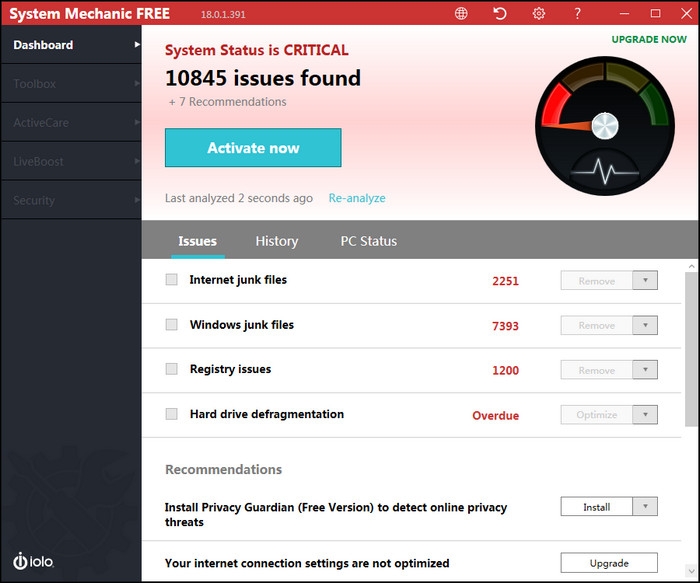Image resolution: width=700 pixels, height=583 pixels.
Task: Open the help question mark icon
Action: (577, 13)
